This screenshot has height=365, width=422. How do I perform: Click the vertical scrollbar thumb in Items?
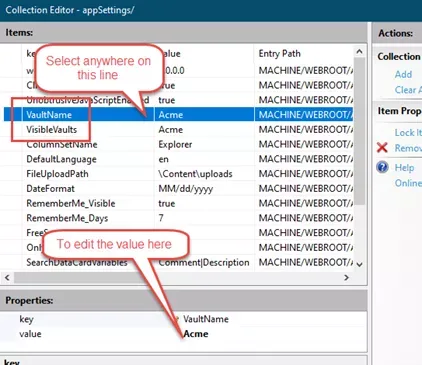pyautogui.click(x=359, y=130)
